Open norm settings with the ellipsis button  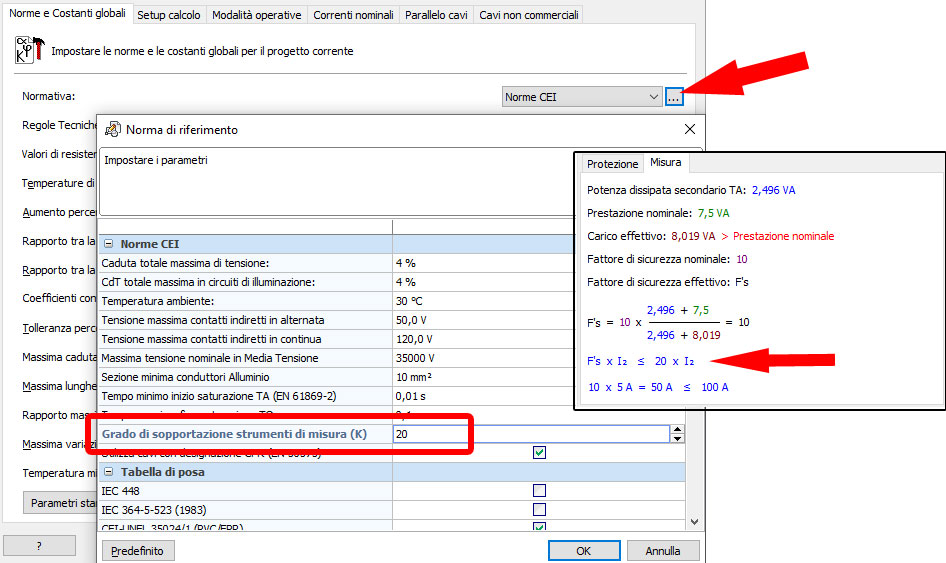tap(674, 97)
